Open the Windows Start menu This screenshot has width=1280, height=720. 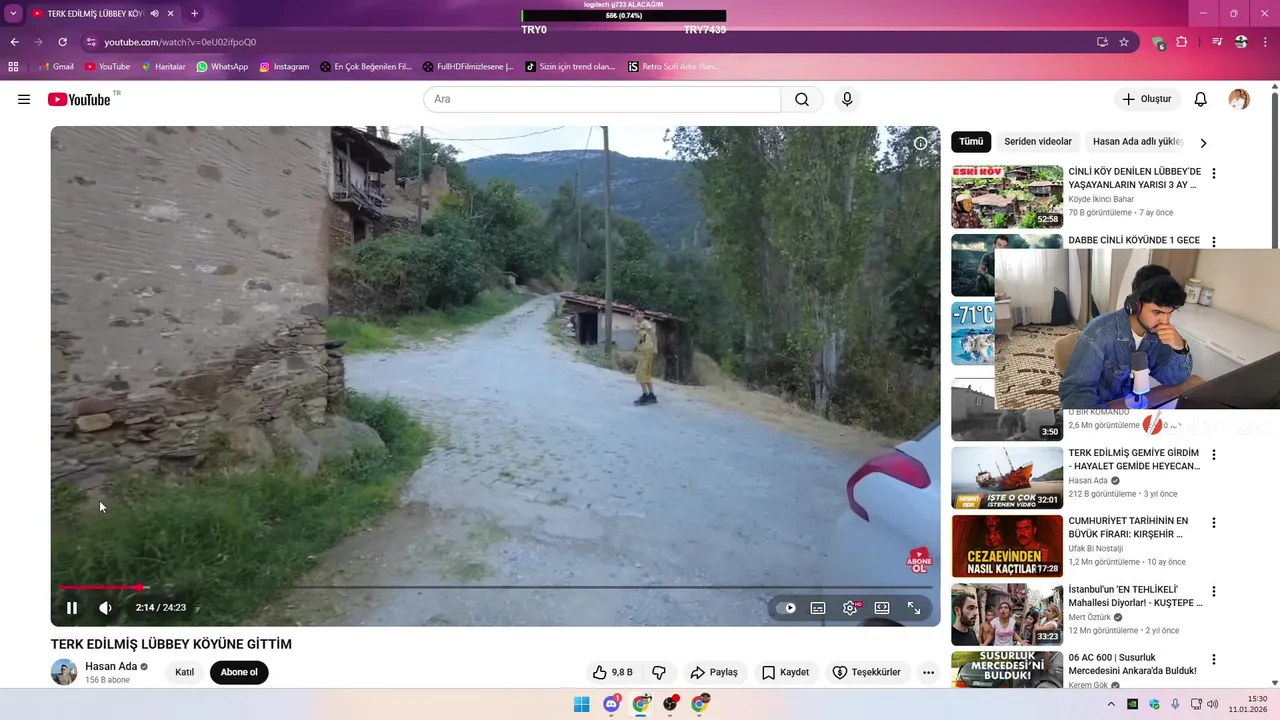point(581,704)
